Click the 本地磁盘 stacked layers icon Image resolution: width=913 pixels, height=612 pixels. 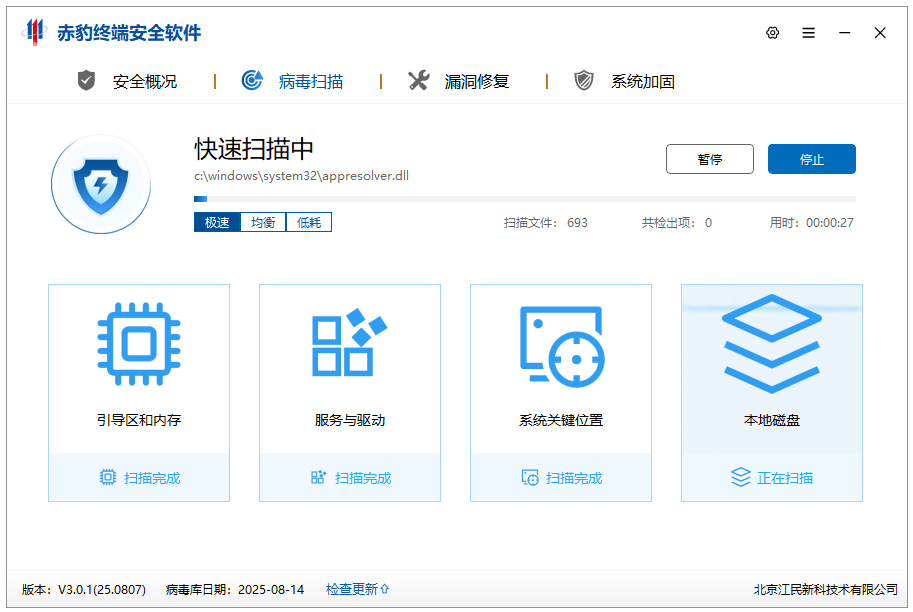pyautogui.click(x=771, y=343)
